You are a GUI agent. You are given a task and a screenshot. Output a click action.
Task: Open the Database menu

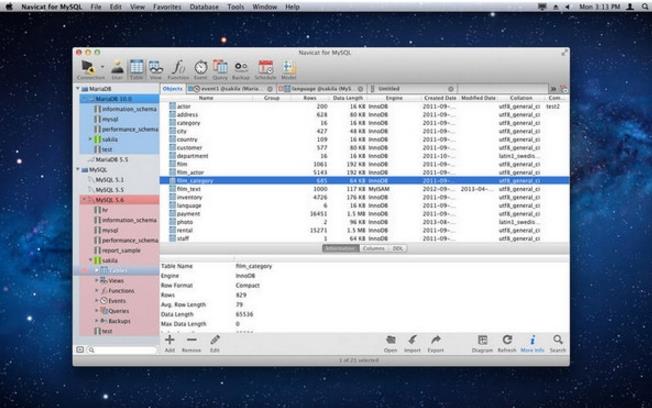coord(204,7)
